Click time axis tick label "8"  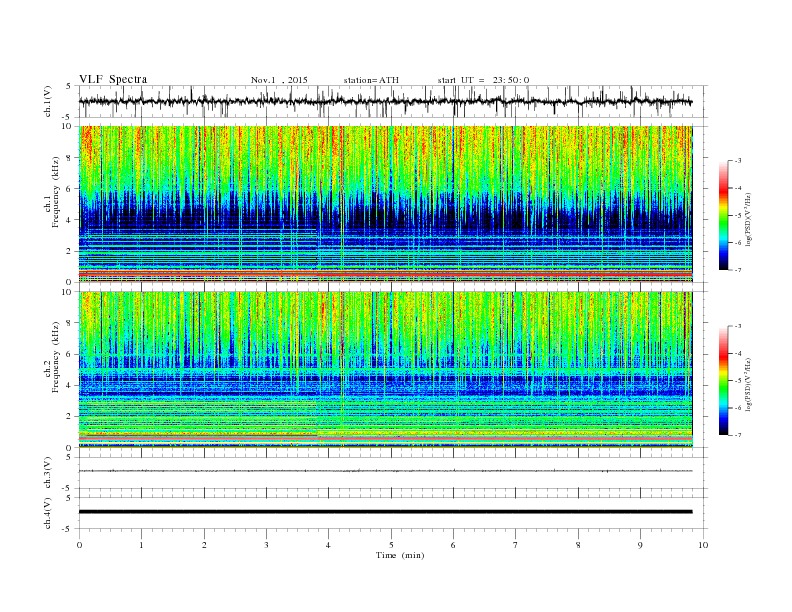pyautogui.click(x=578, y=545)
